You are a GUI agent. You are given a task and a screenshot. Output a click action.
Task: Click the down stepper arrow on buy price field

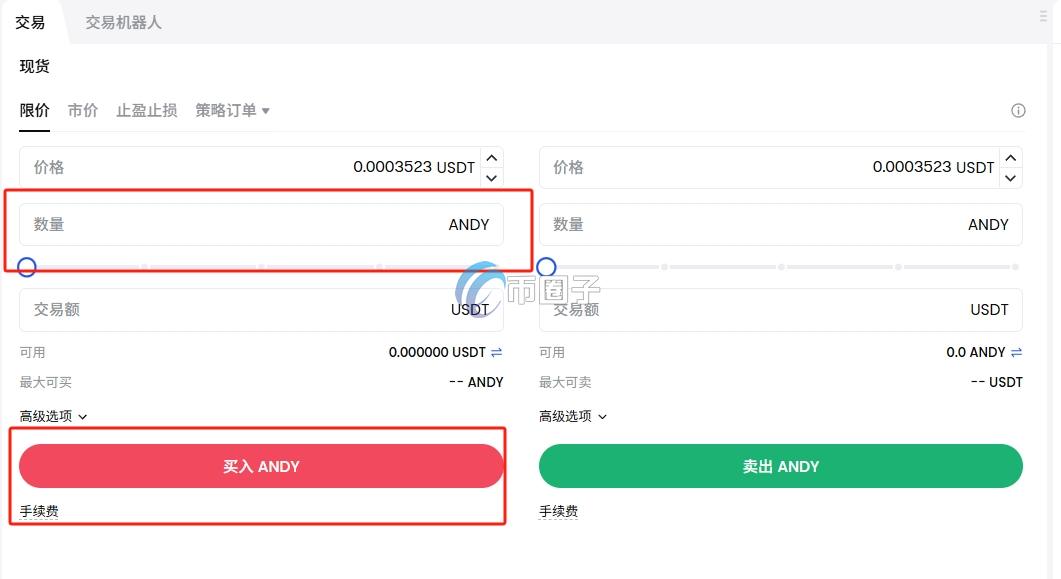point(491,176)
